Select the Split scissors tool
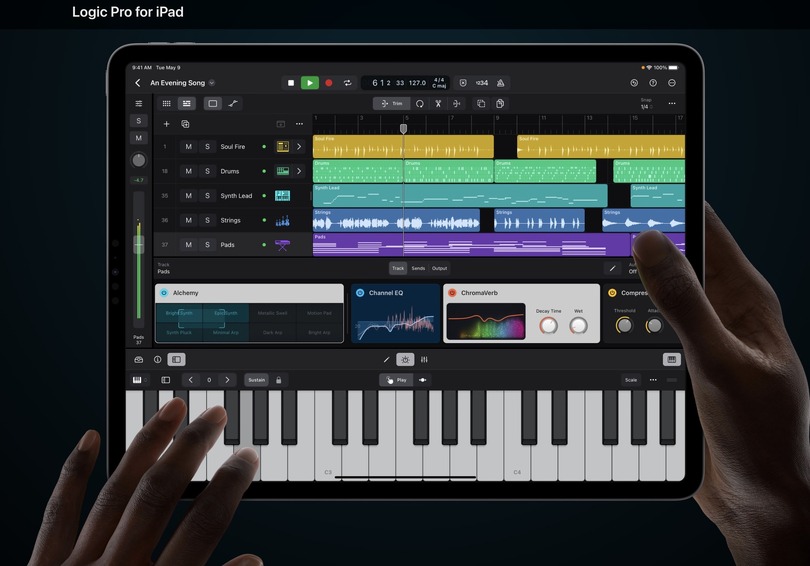 point(438,104)
